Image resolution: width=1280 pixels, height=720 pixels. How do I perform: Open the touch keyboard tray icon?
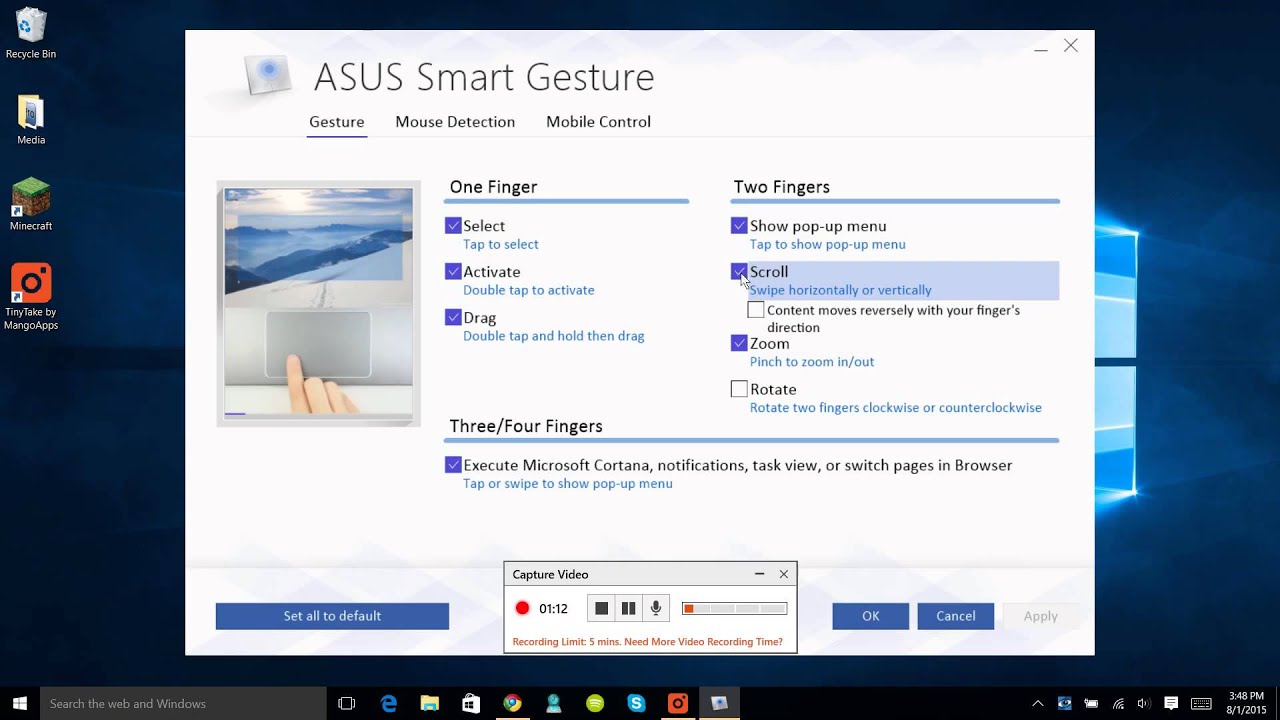pyautogui.click(x=1201, y=703)
